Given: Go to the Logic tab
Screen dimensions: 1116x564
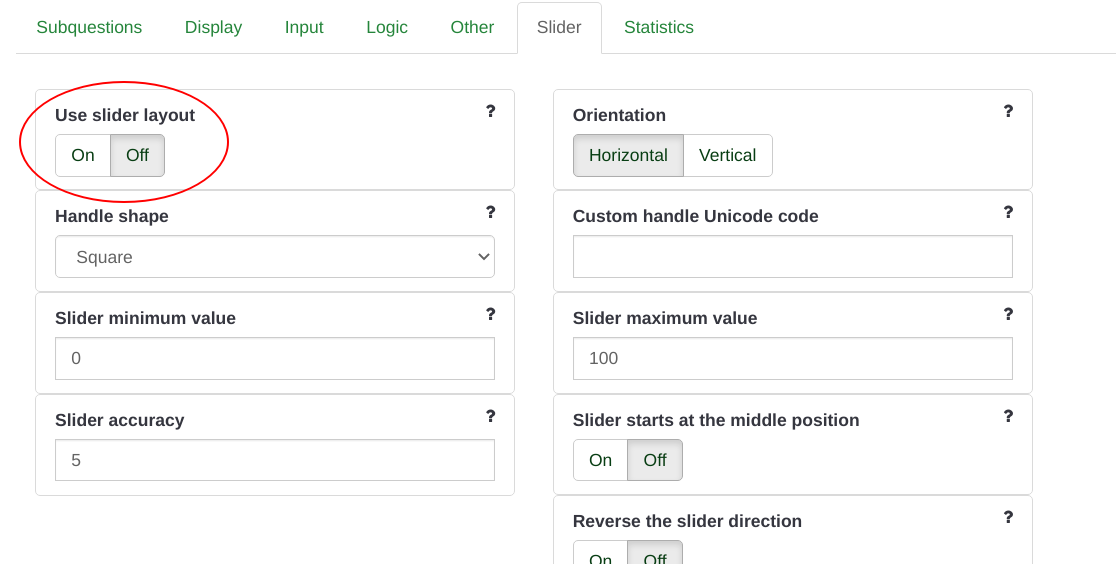Looking at the screenshot, I should pos(386,28).
